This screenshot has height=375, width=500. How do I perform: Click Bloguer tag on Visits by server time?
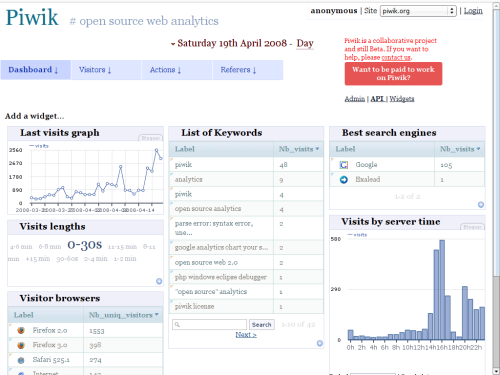click(472, 227)
